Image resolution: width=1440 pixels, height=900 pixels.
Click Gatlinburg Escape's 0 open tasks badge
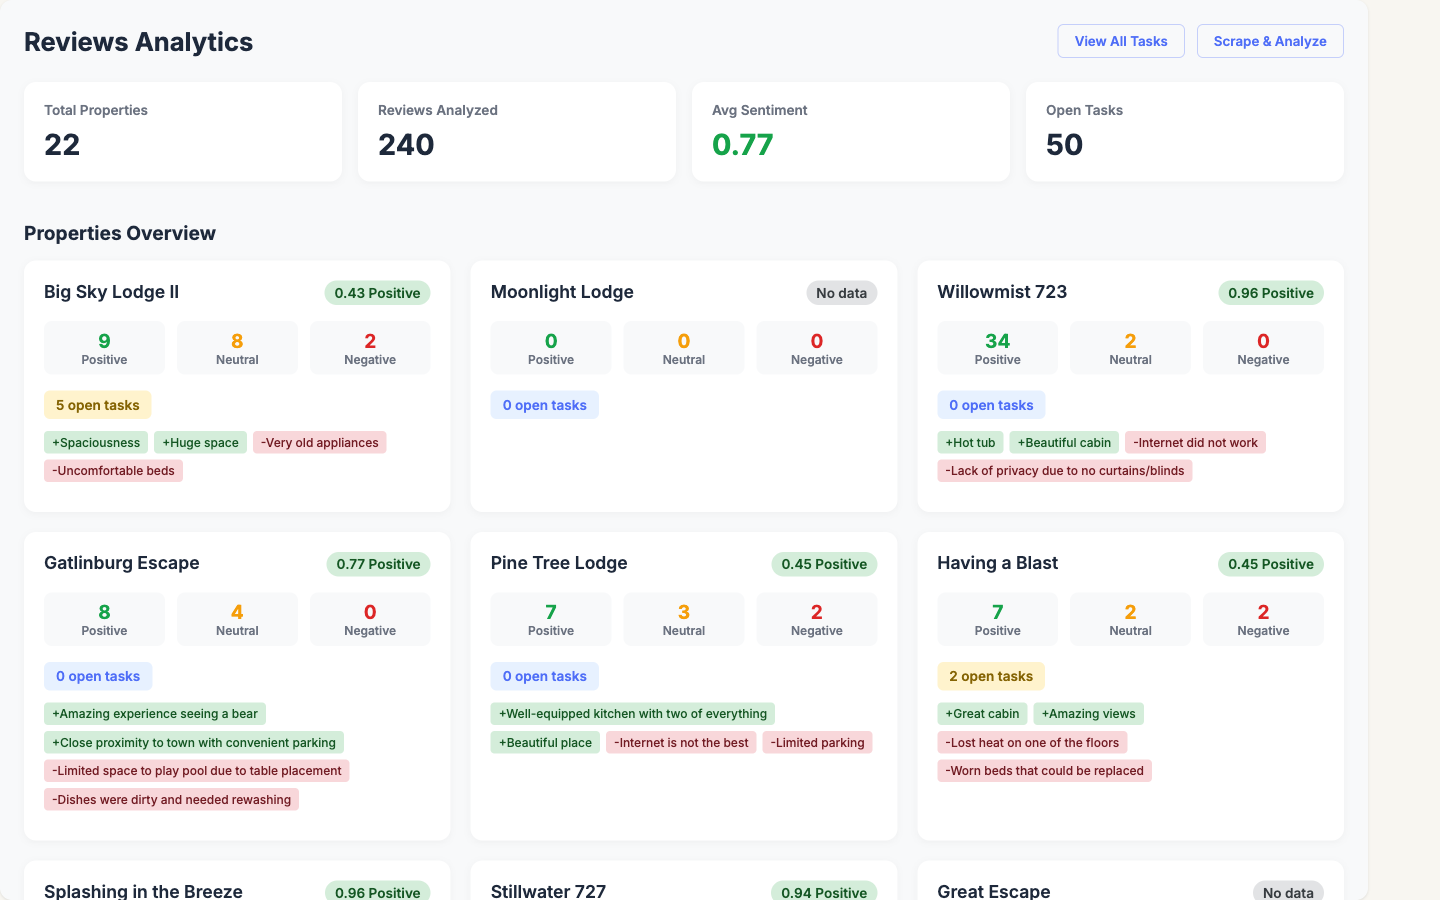[x=98, y=676]
